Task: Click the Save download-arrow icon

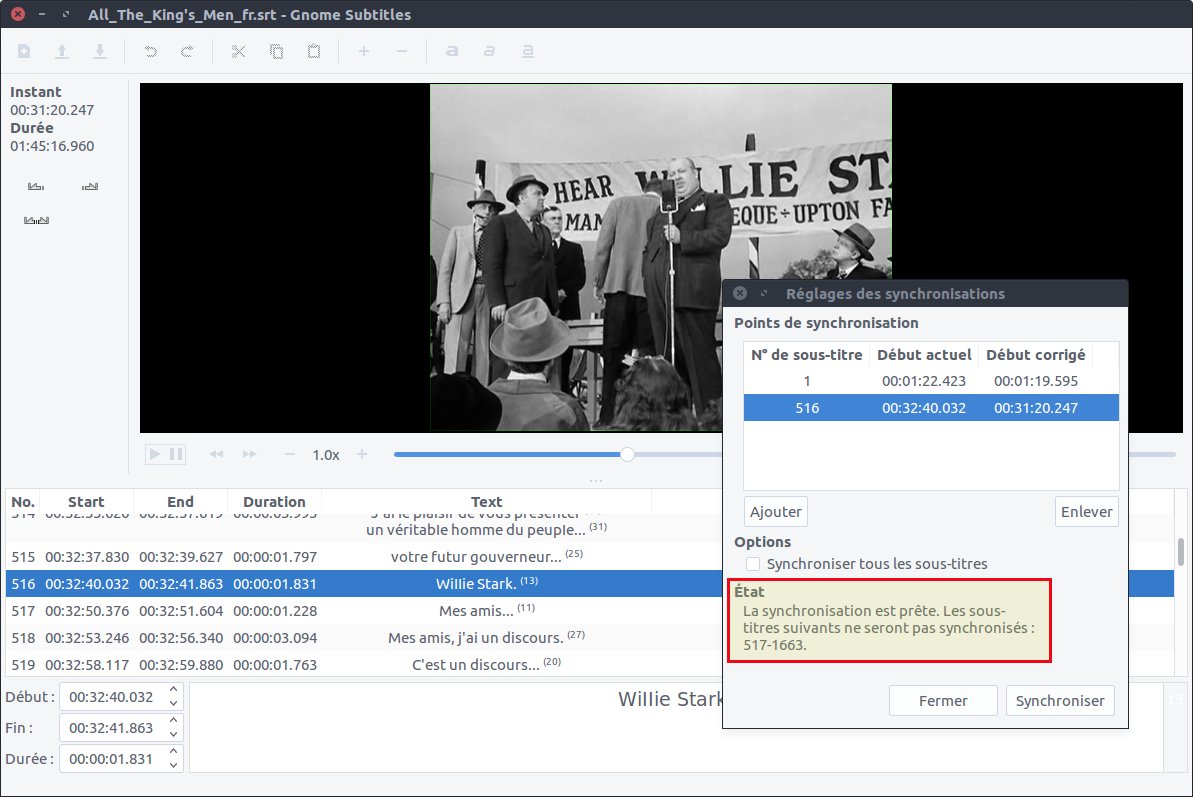Action: click(x=100, y=51)
